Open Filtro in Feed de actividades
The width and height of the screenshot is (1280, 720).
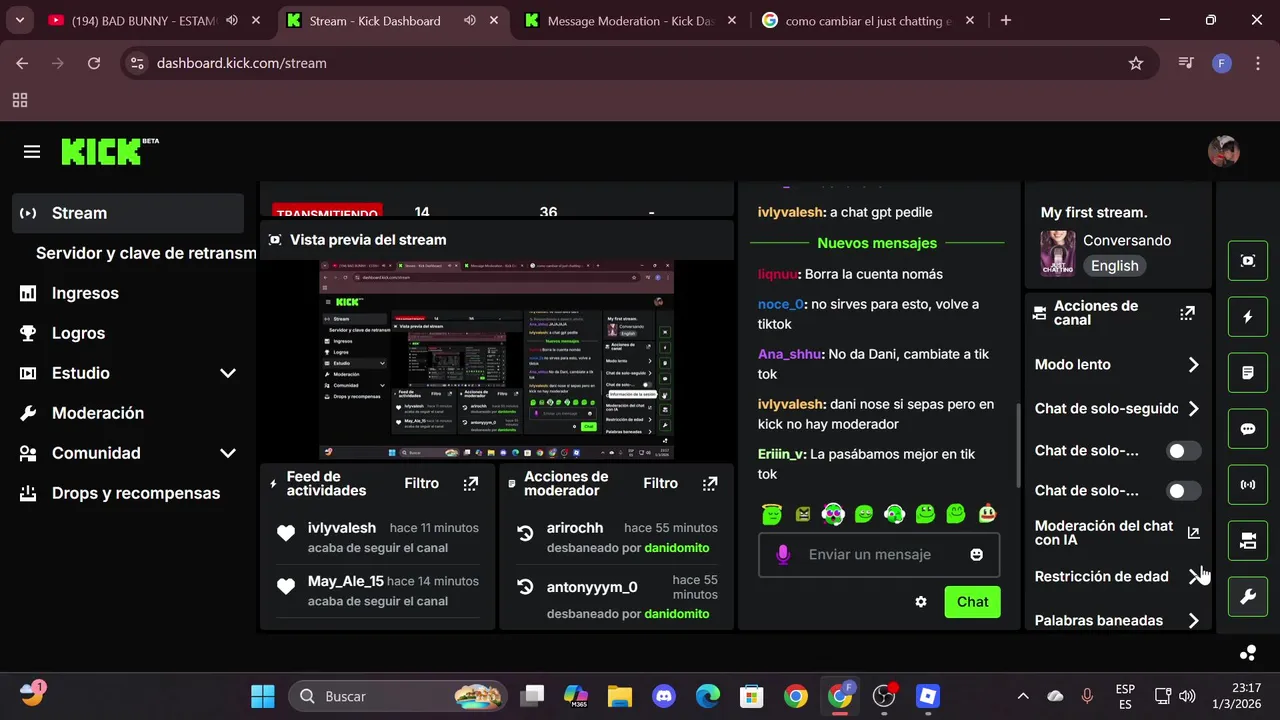pyautogui.click(x=422, y=483)
